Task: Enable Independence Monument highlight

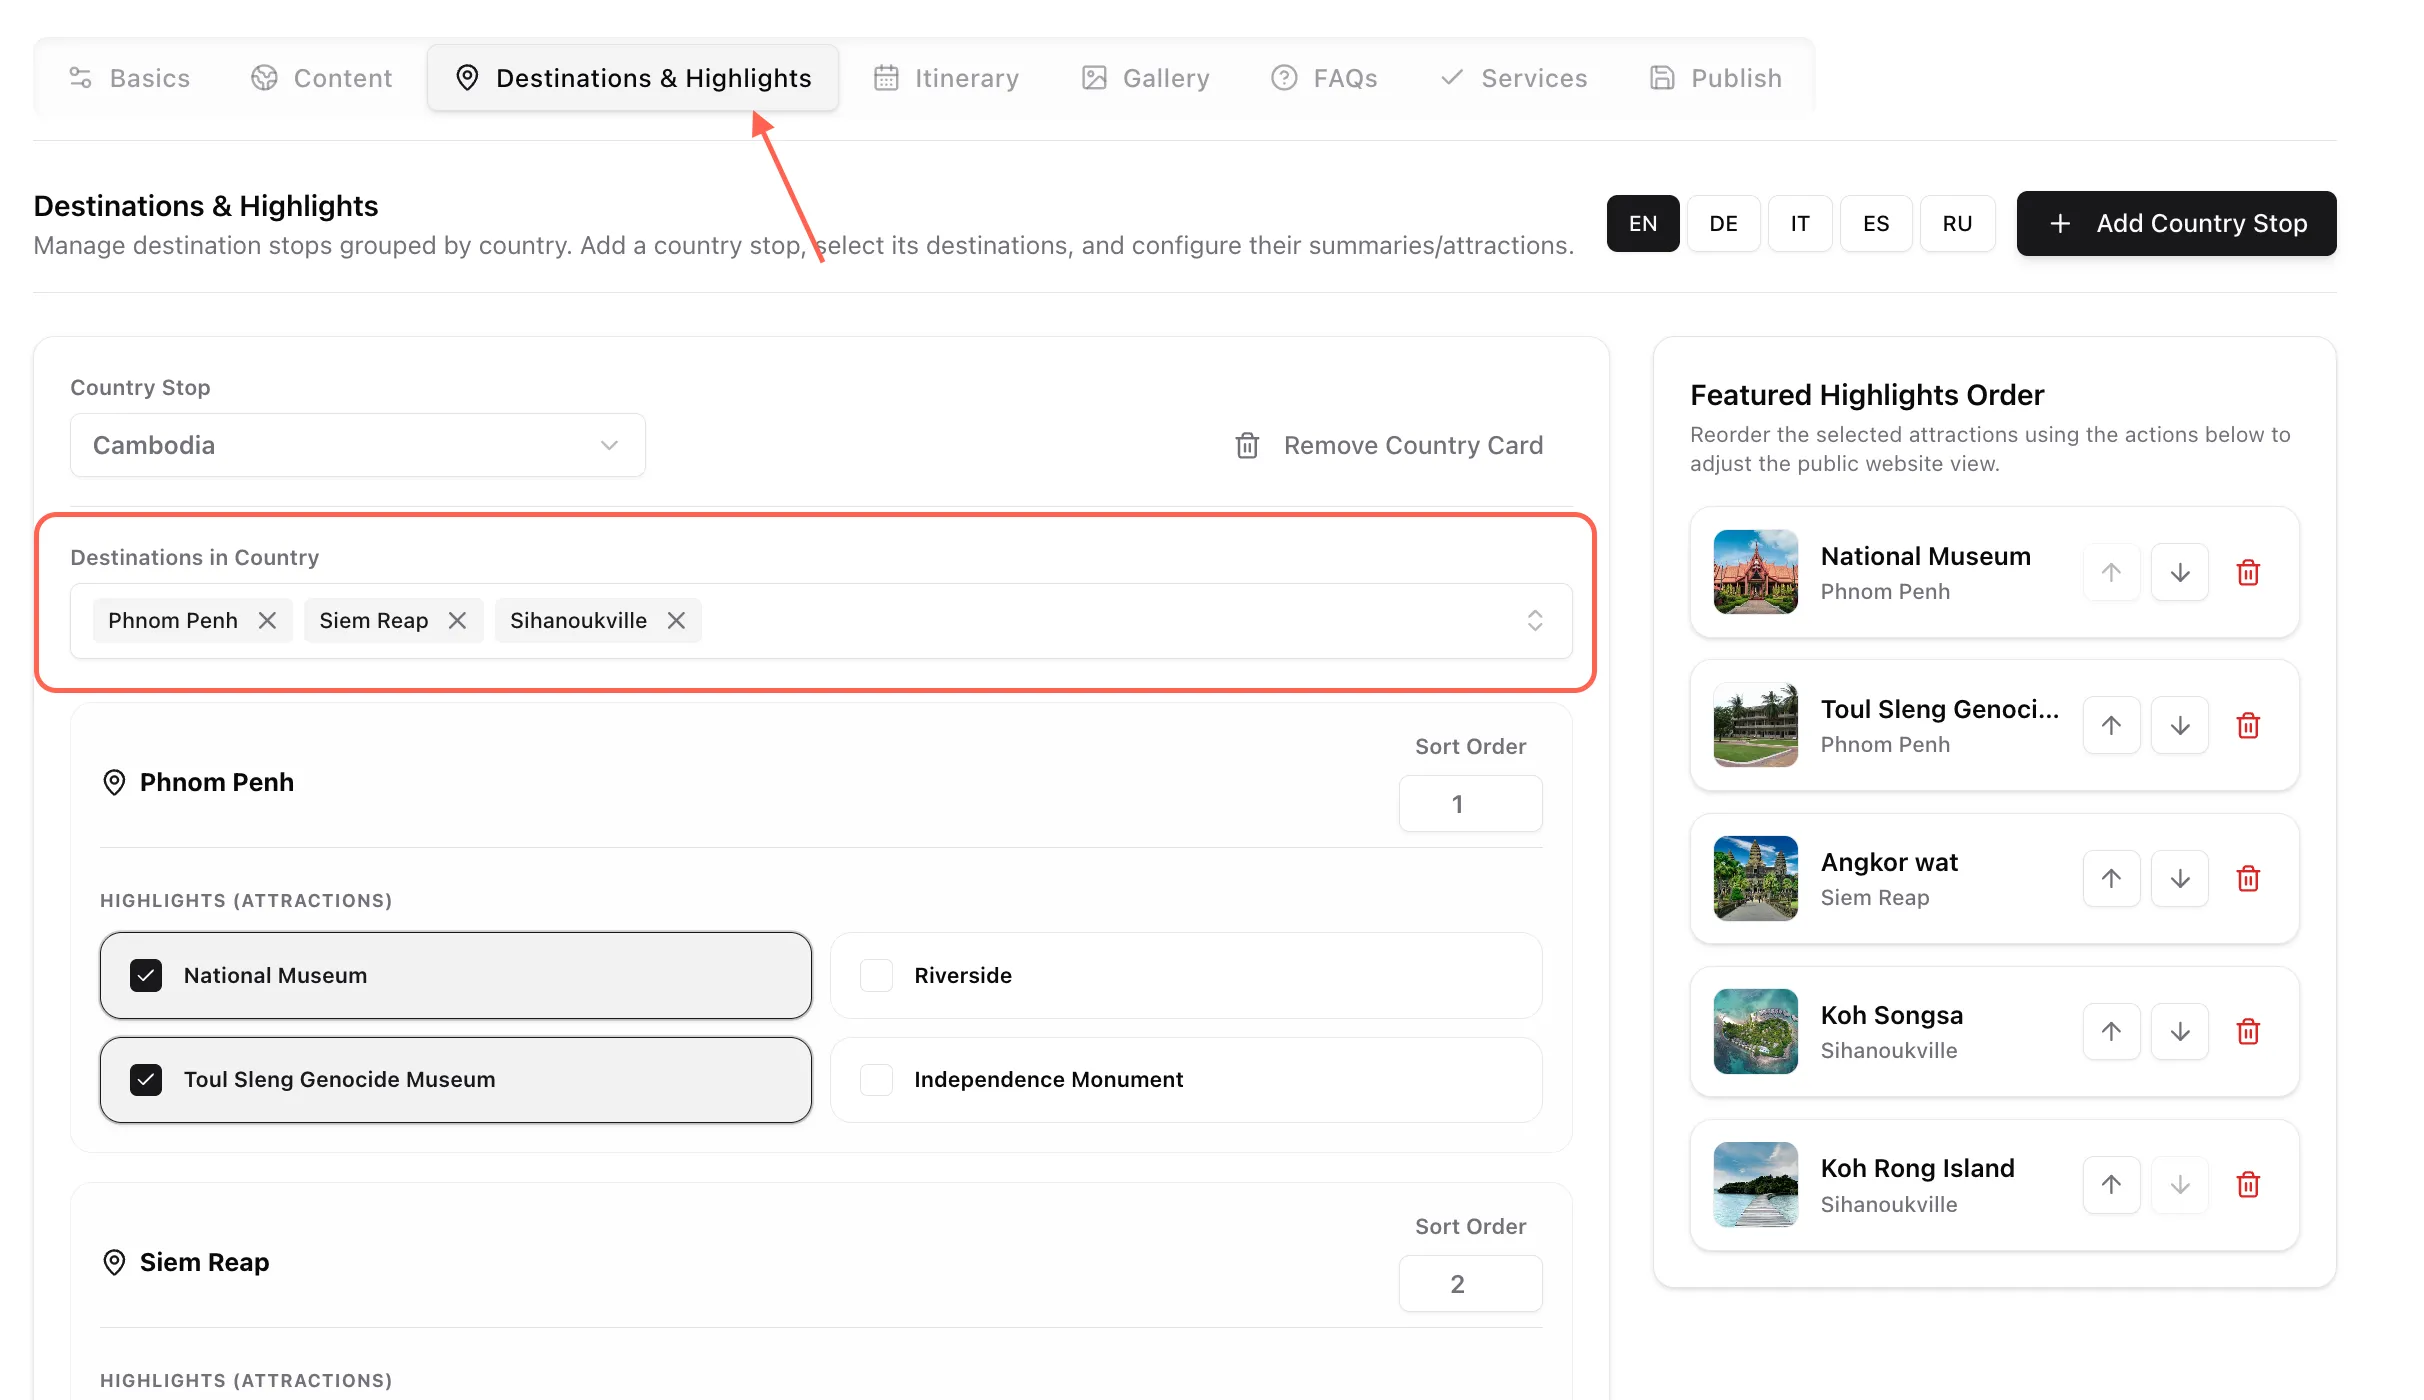Action: pyautogui.click(x=876, y=1079)
